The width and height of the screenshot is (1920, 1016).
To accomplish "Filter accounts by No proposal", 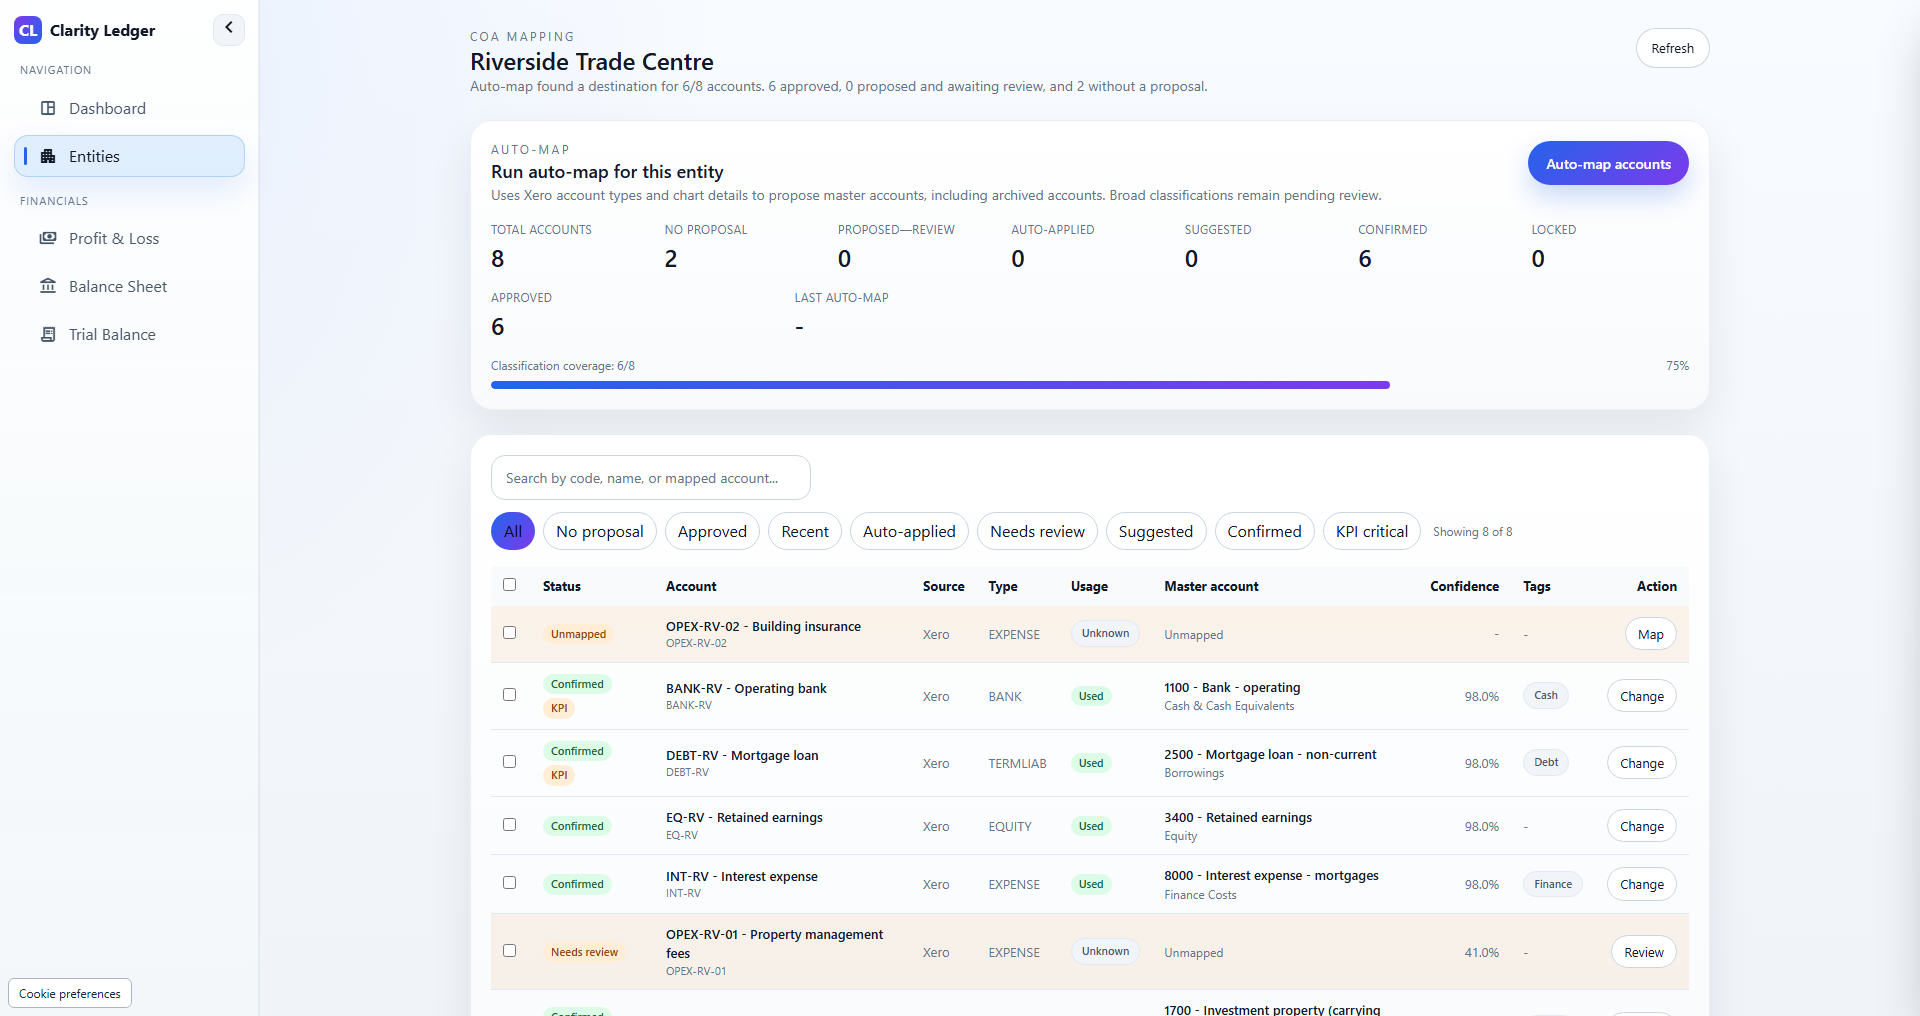I will point(600,531).
